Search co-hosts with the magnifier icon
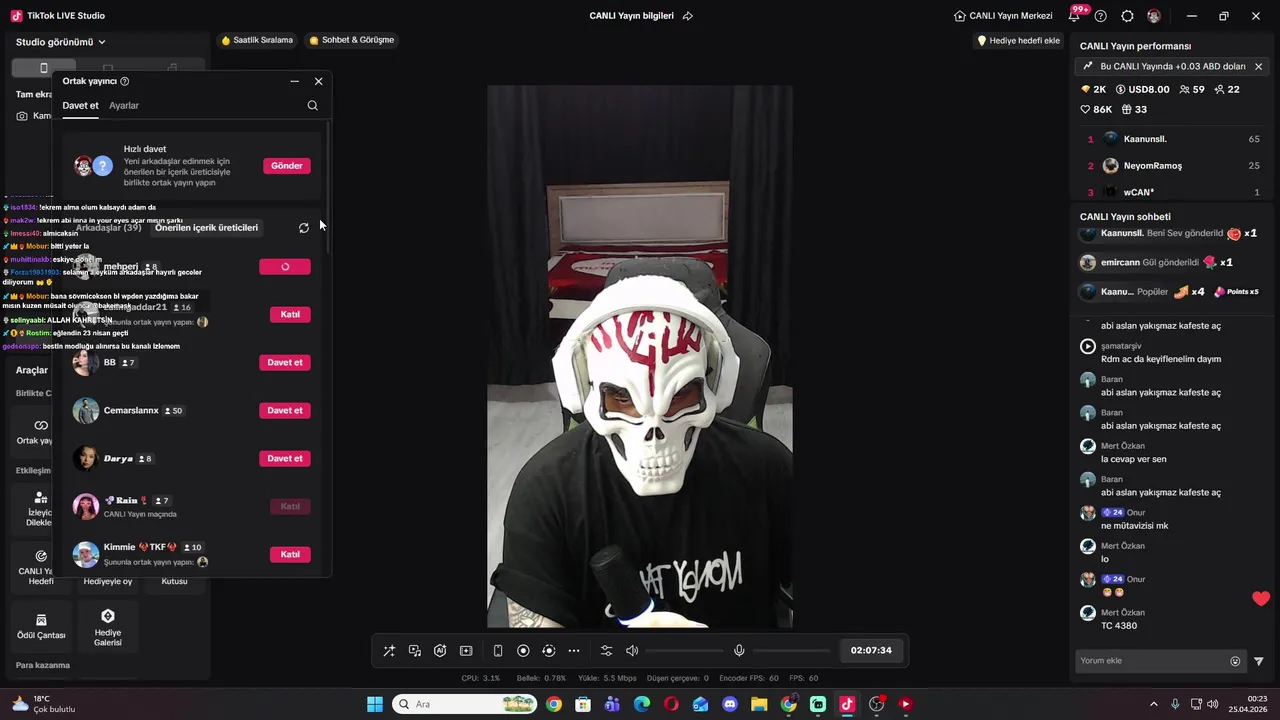The width and height of the screenshot is (1280, 720). coord(313,105)
